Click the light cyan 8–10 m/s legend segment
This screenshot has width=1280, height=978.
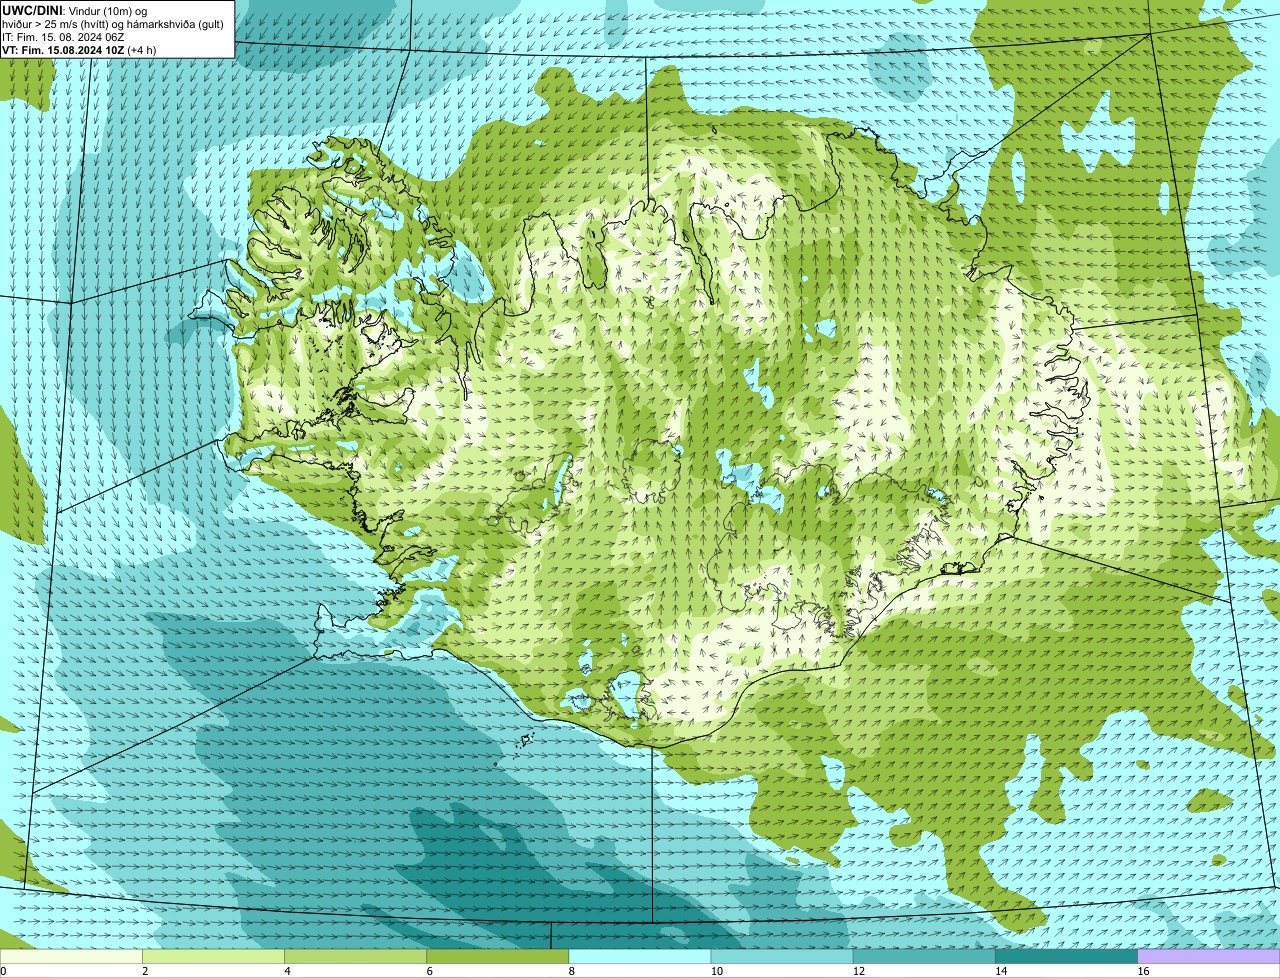(640, 956)
